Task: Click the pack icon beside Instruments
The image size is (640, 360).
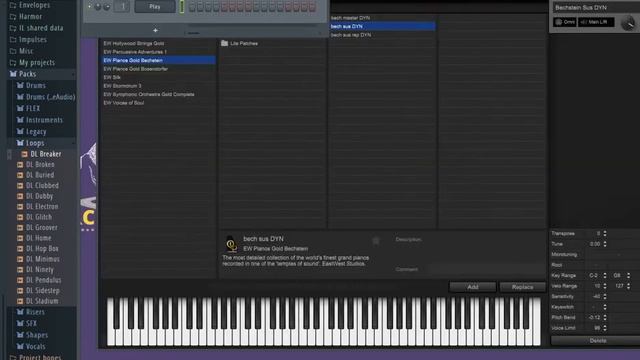Action: [x=20, y=120]
